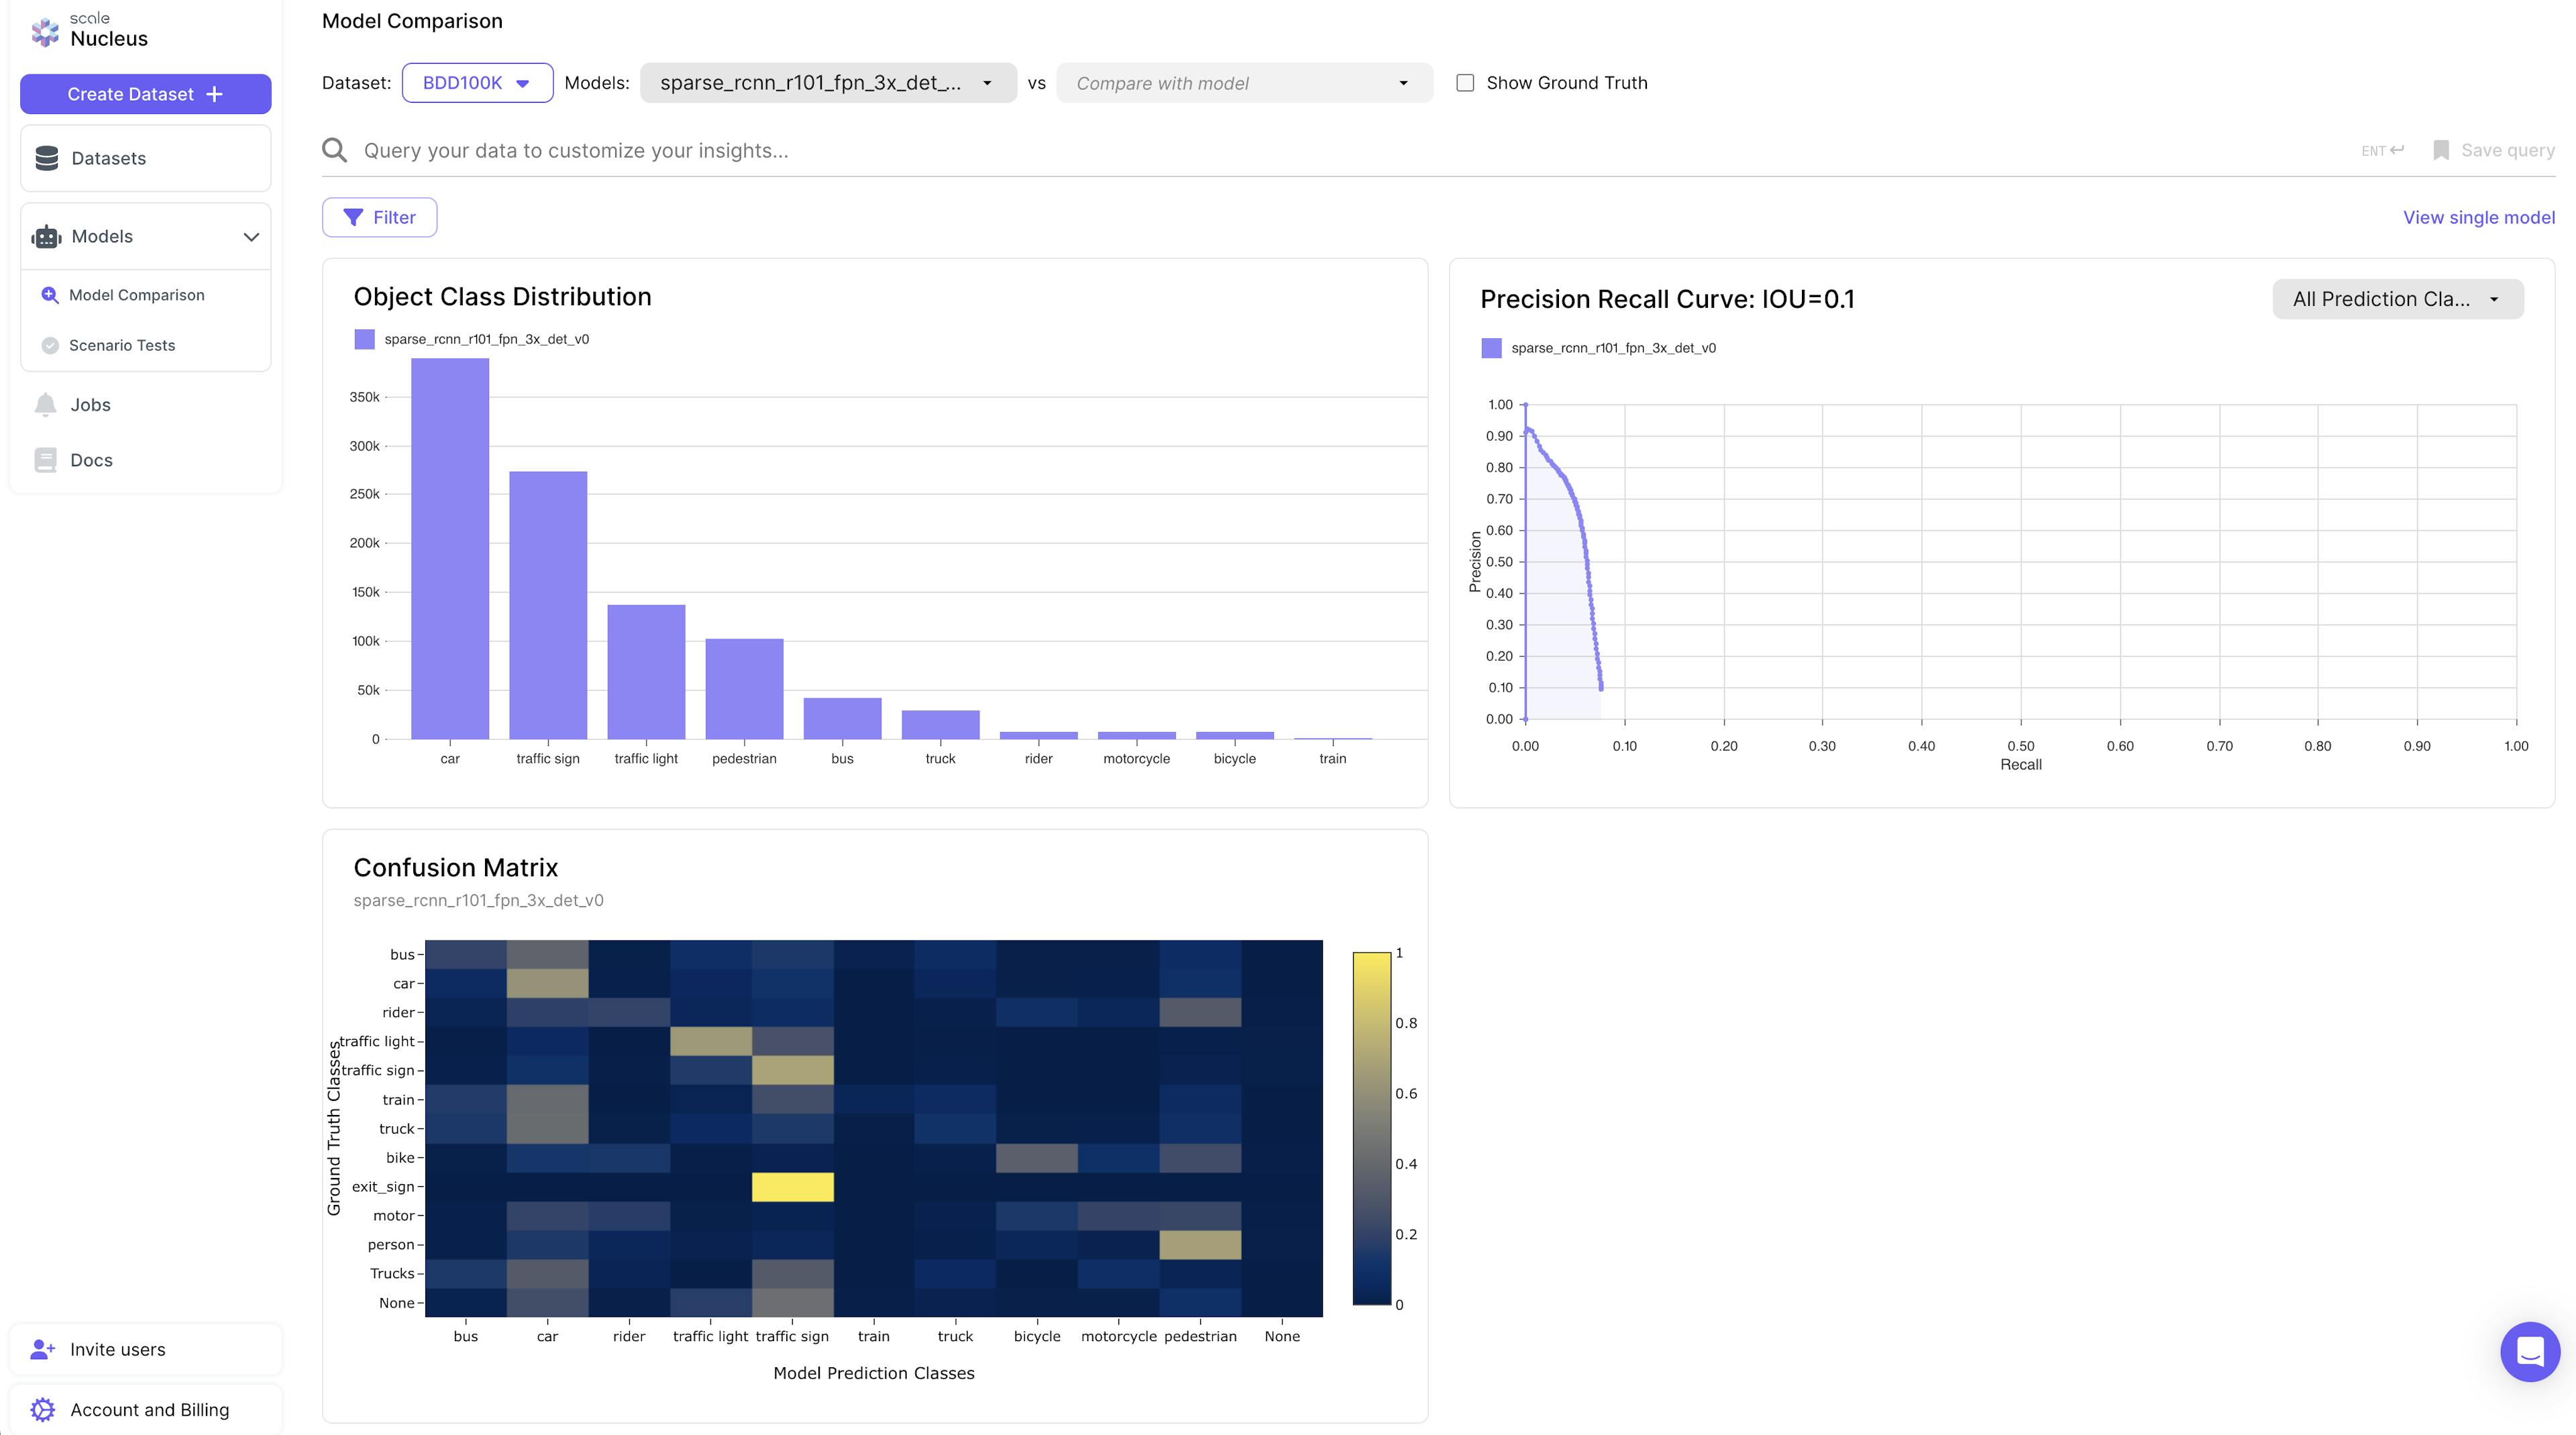Click the Datasets database icon
Image resolution: width=2576 pixels, height=1435 pixels.
coord(46,158)
